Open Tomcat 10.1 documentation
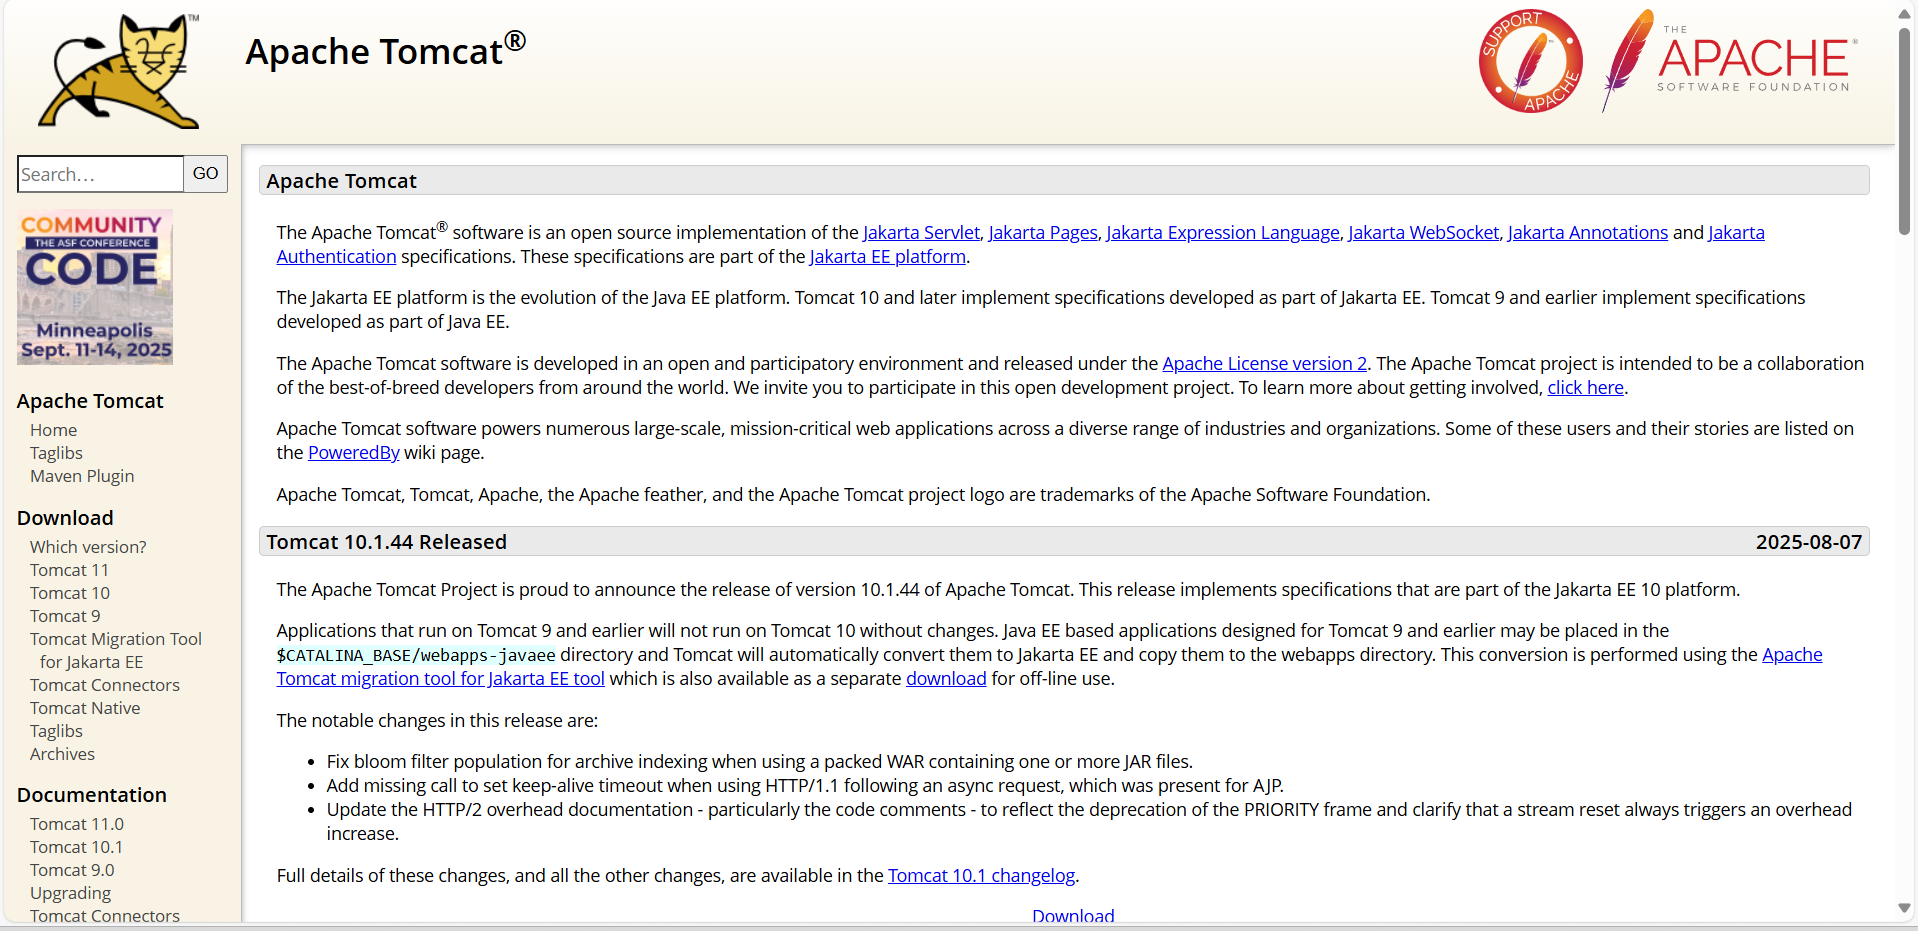 [76, 847]
